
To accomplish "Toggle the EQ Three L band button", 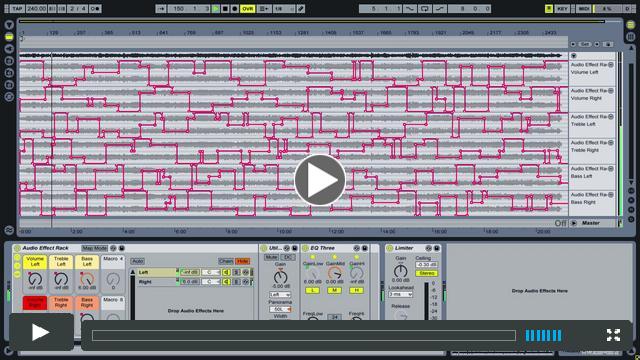I will pyautogui.click(x=312, y=290).
